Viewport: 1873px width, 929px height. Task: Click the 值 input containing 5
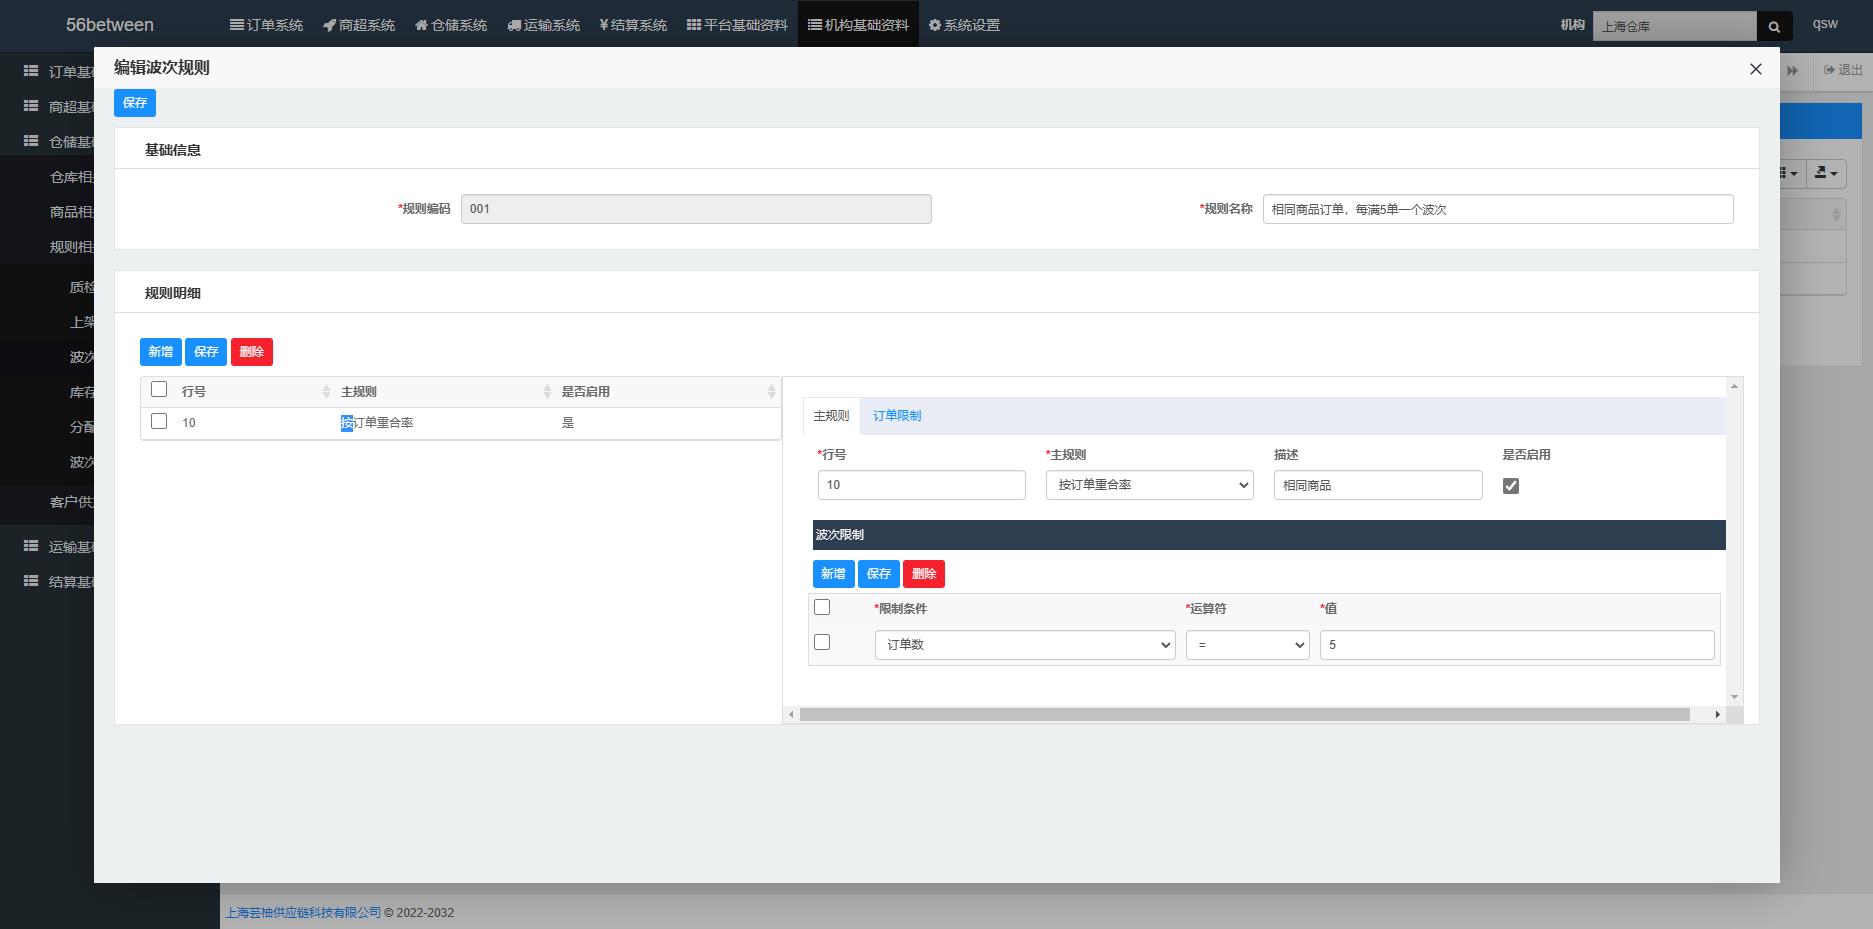1517,645
